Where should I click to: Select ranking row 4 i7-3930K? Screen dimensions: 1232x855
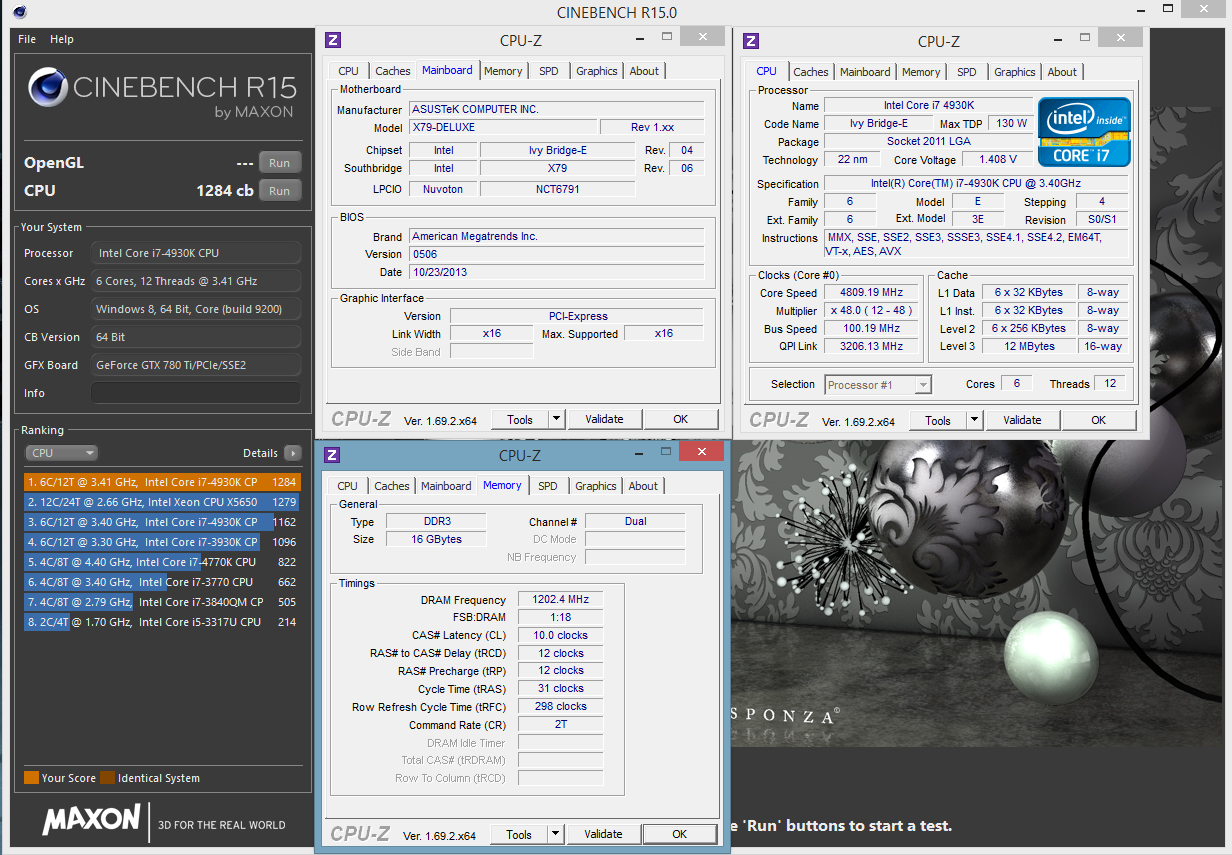(162, 542)
